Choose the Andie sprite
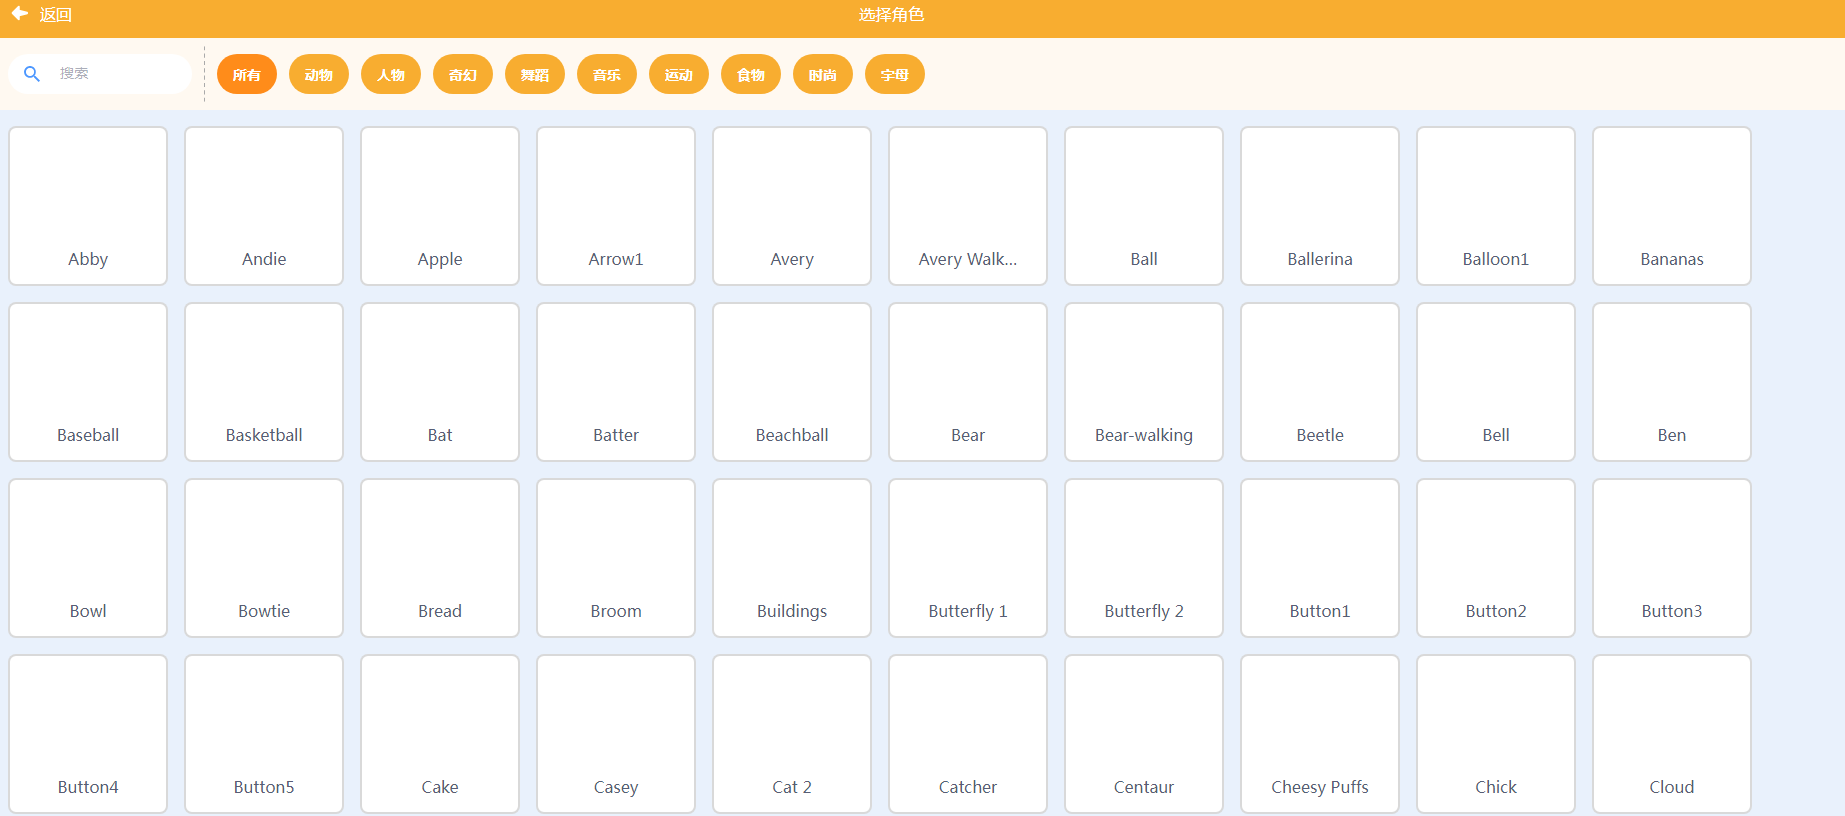 pos(264,206)
